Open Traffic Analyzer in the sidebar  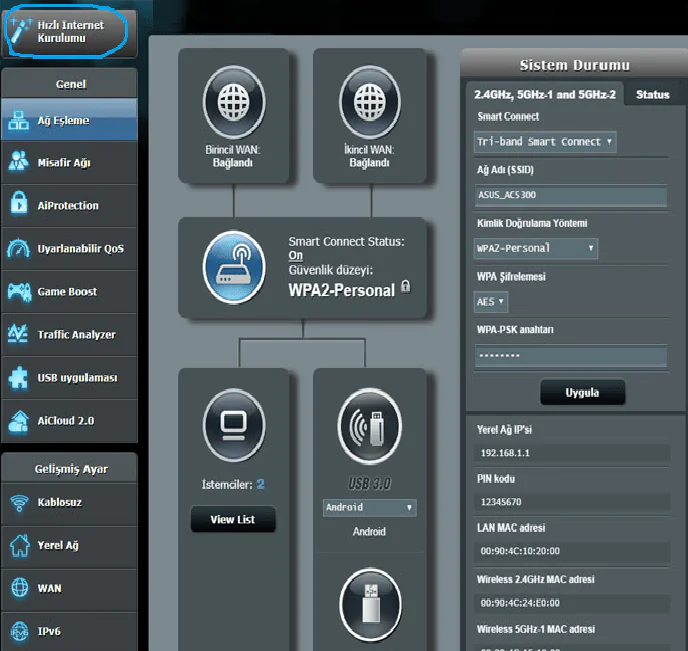[69, 334]
